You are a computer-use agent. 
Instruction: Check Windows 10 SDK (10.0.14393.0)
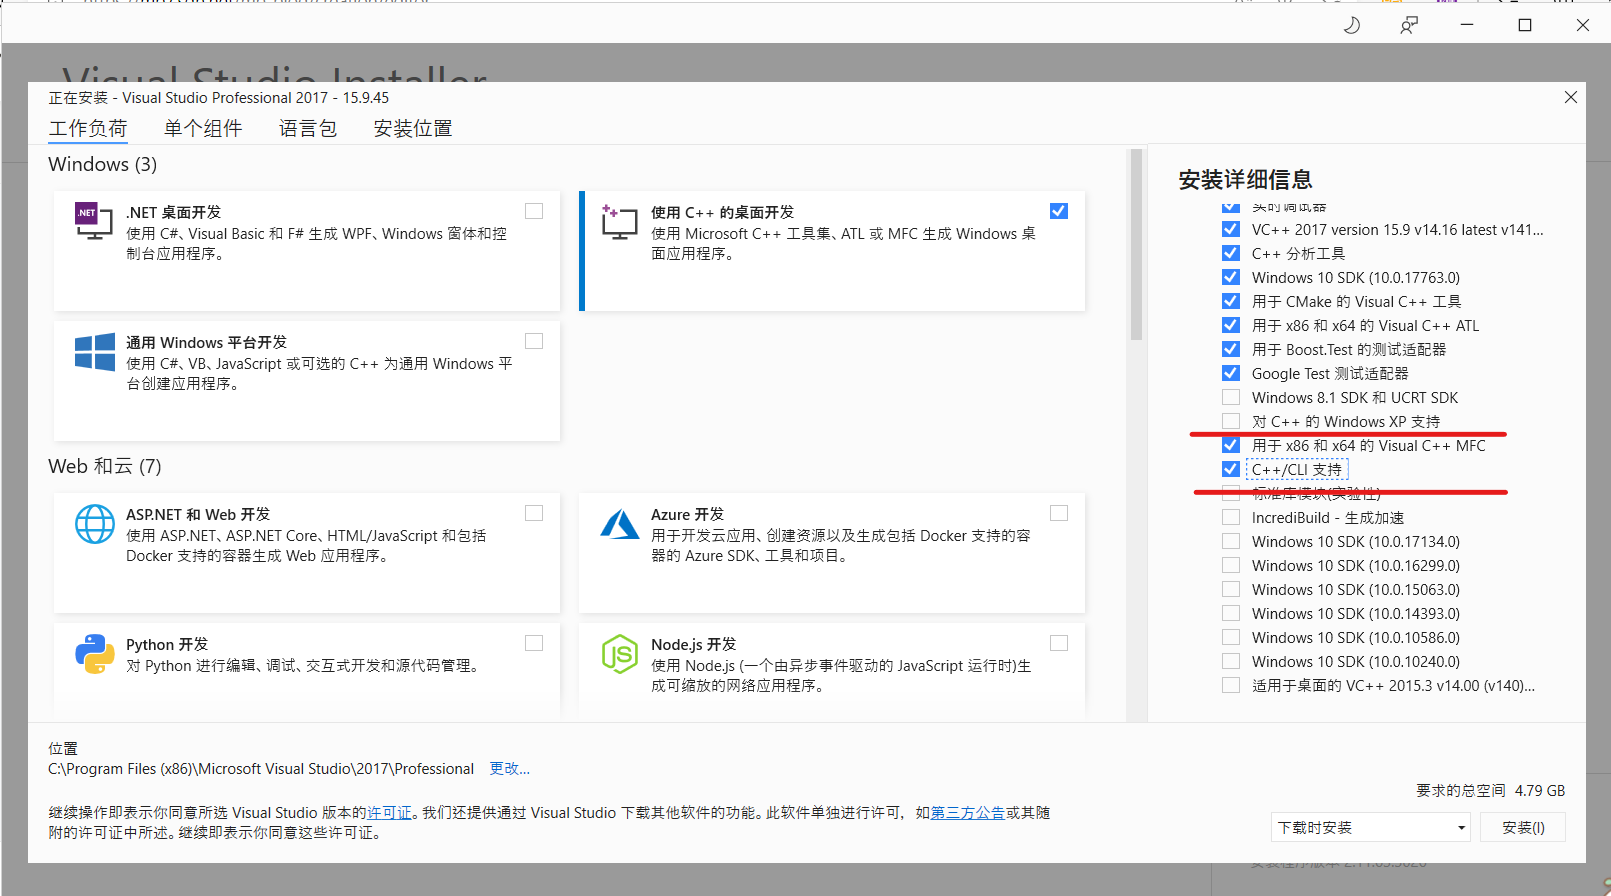pos(1231,613)
